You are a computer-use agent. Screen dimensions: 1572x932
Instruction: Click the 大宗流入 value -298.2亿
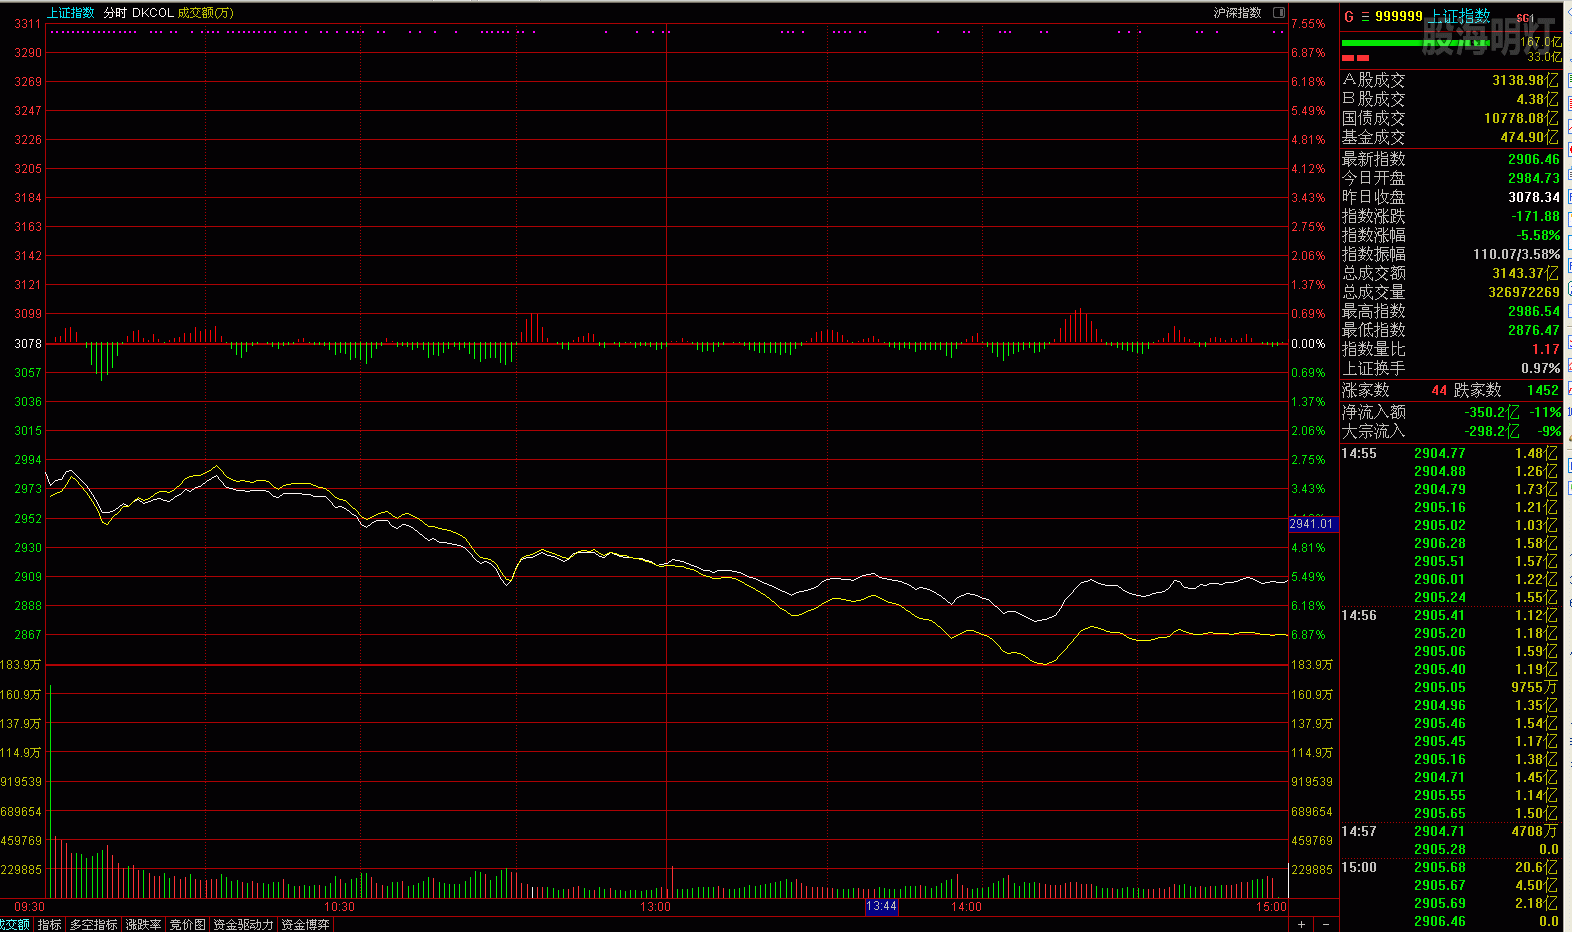[x=1492, y=431]
